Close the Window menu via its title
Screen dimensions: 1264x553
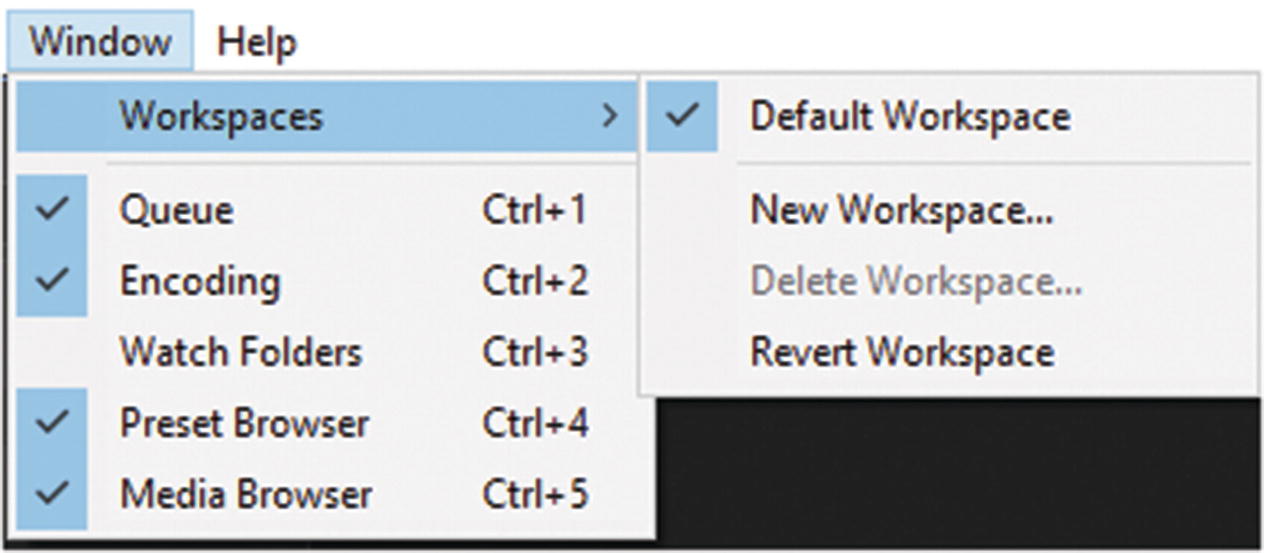pos(100,42)
